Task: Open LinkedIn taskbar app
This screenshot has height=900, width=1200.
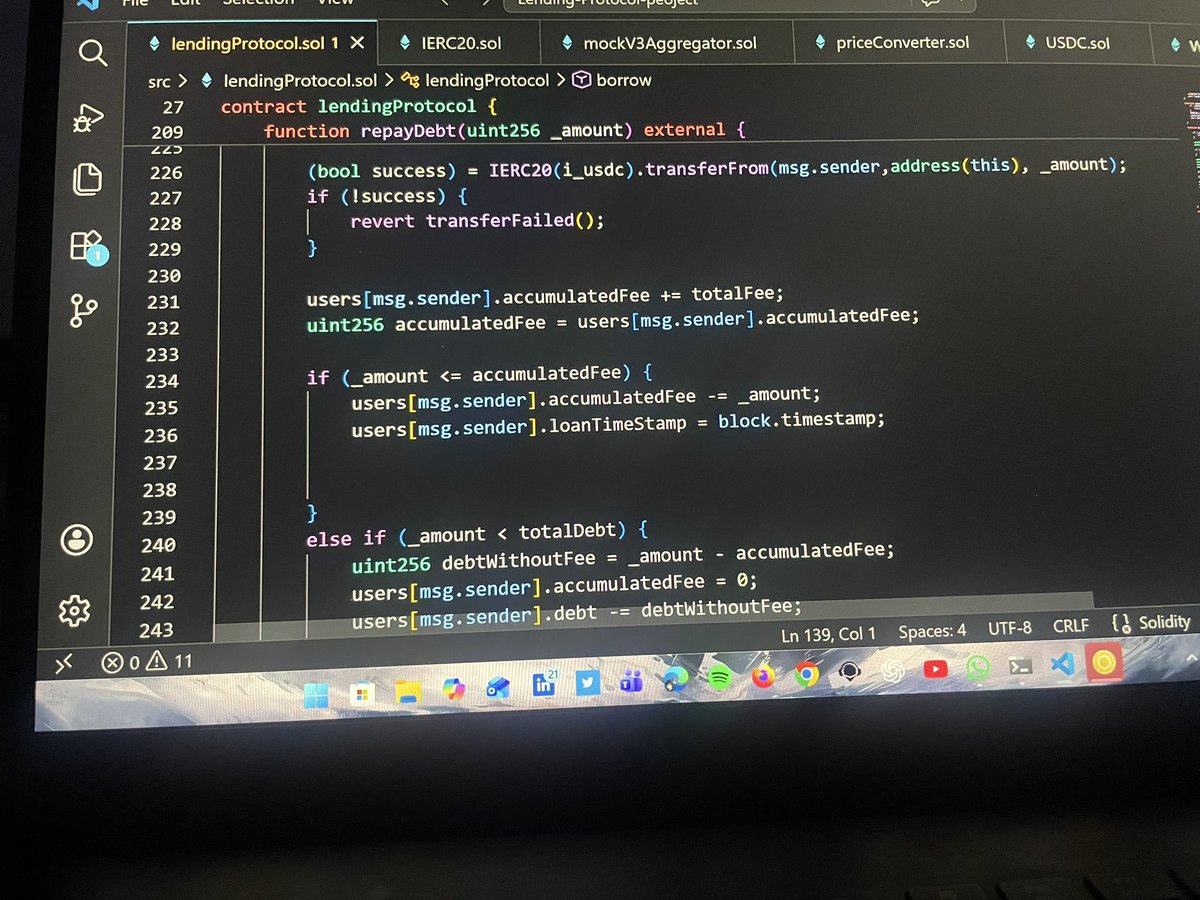Action: pos(544,684)
